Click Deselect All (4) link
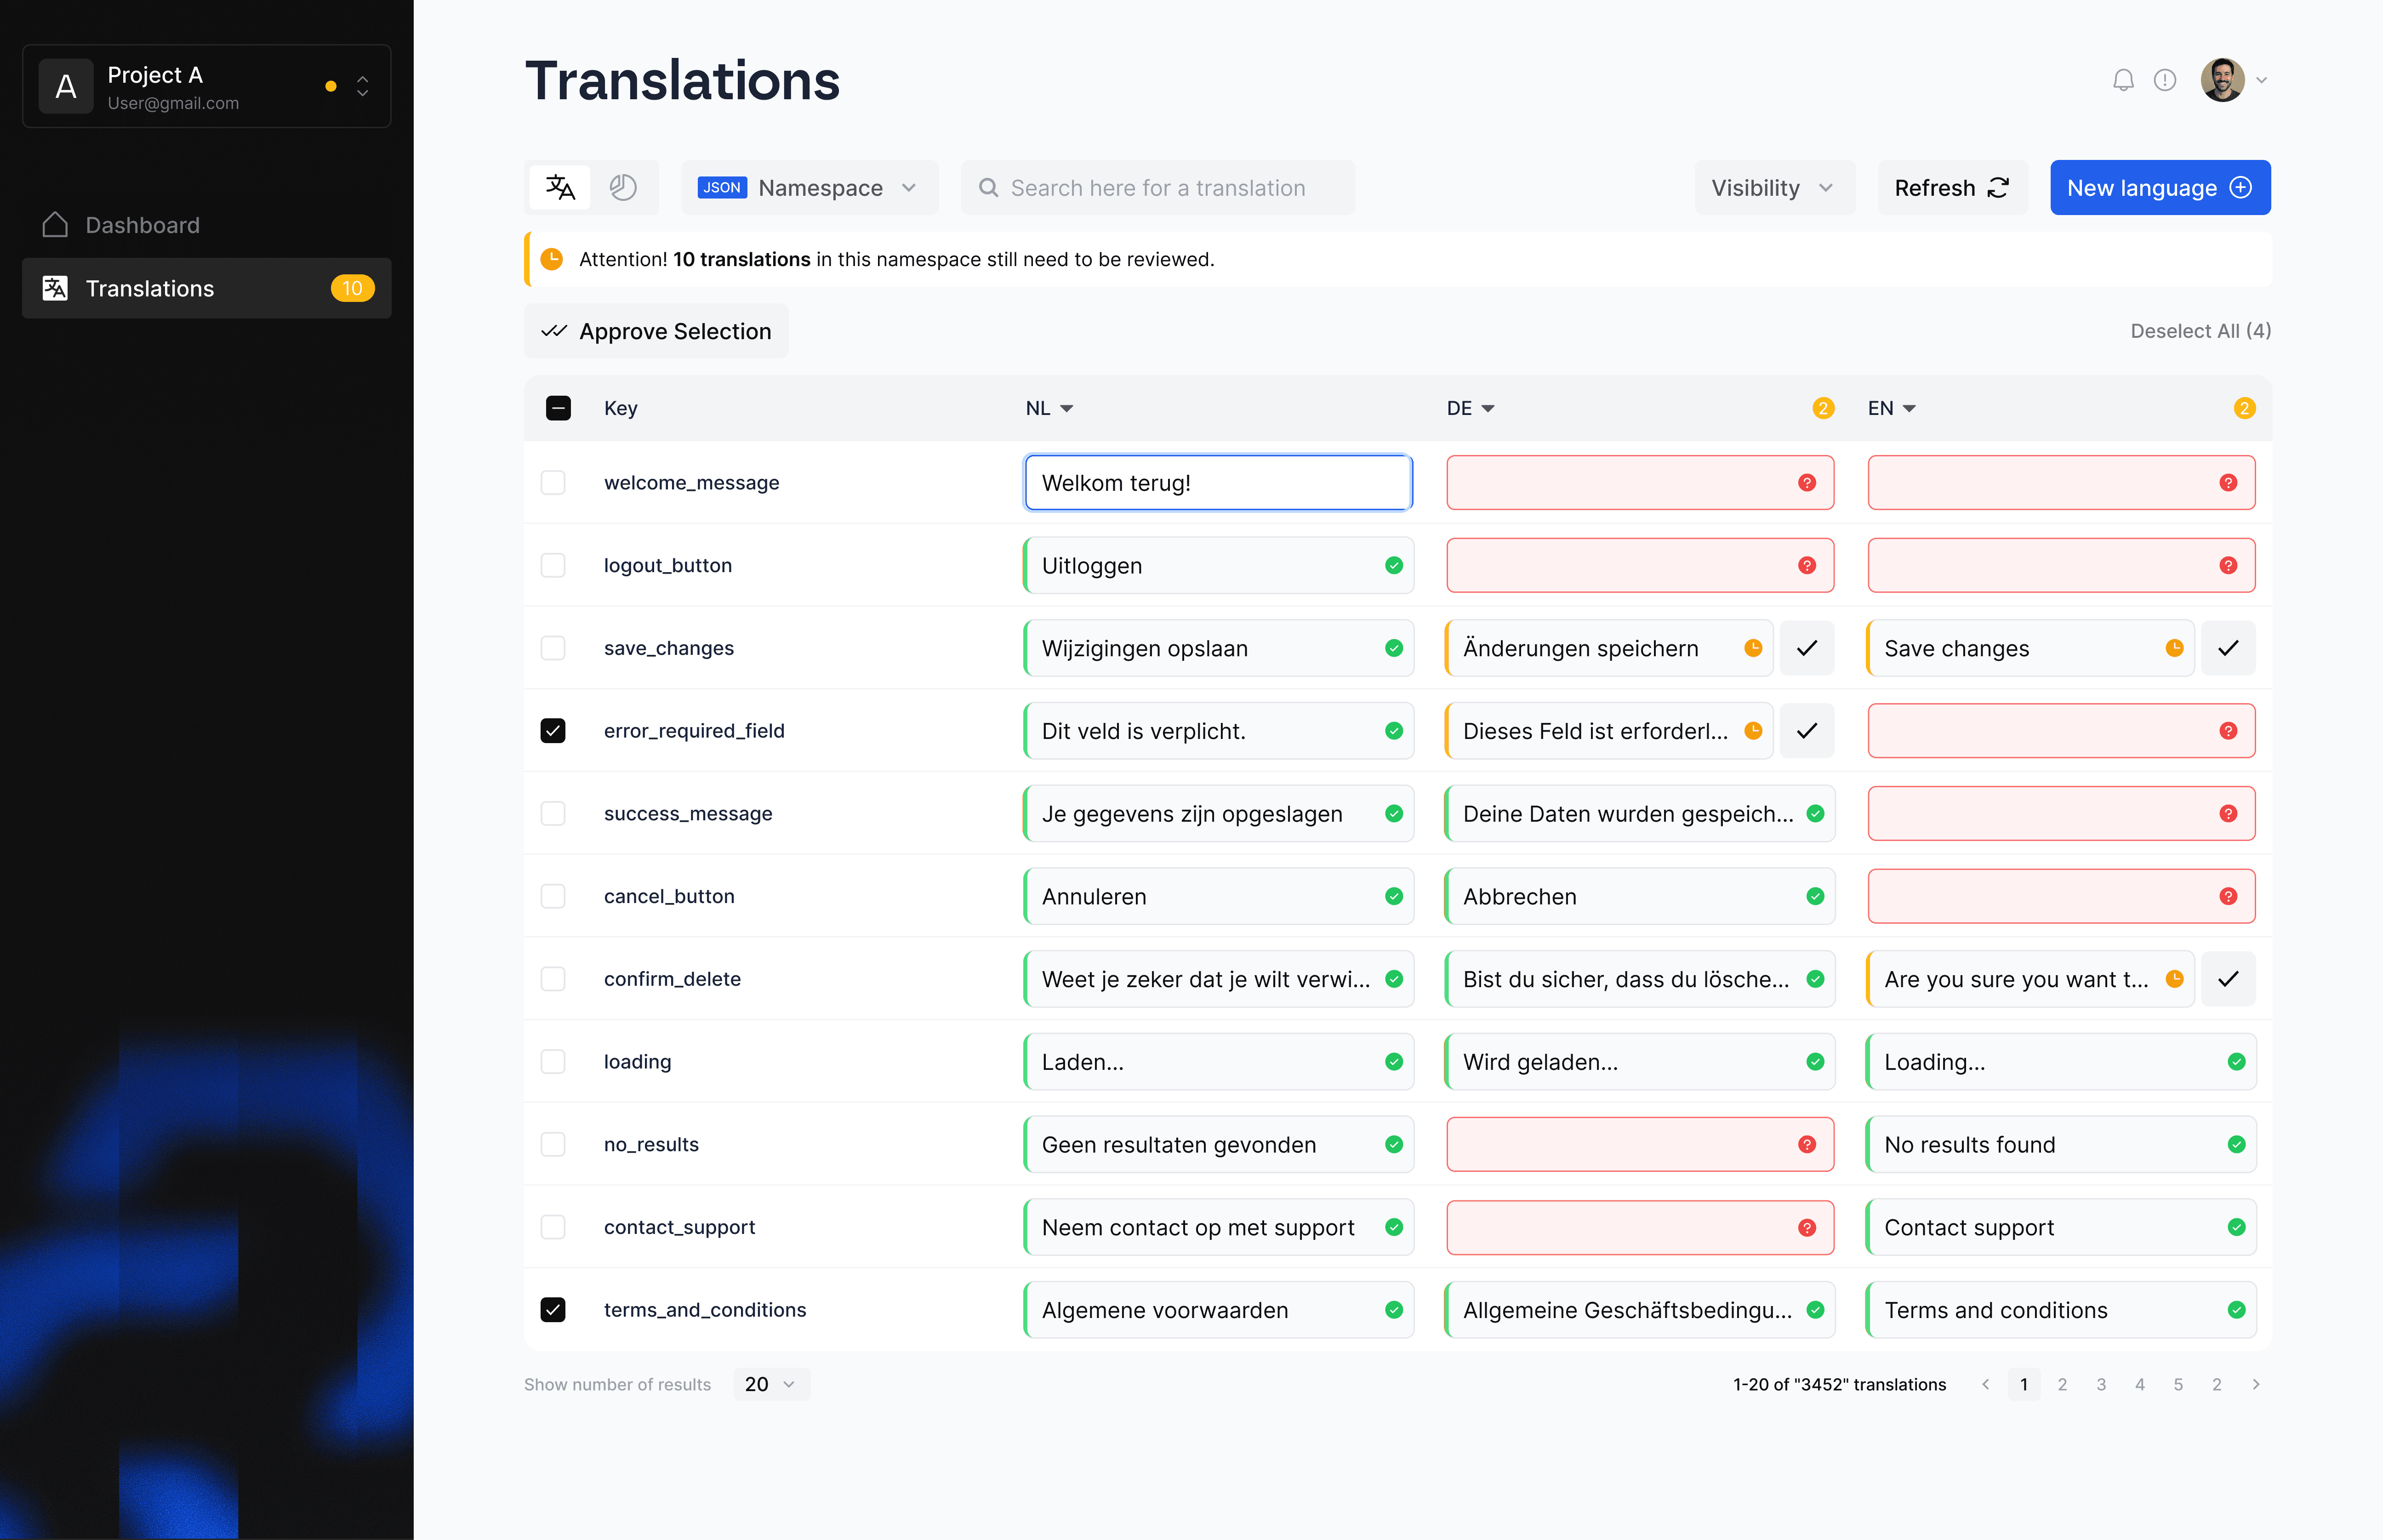2383x1540 pixels. (x=2200, y=331)
